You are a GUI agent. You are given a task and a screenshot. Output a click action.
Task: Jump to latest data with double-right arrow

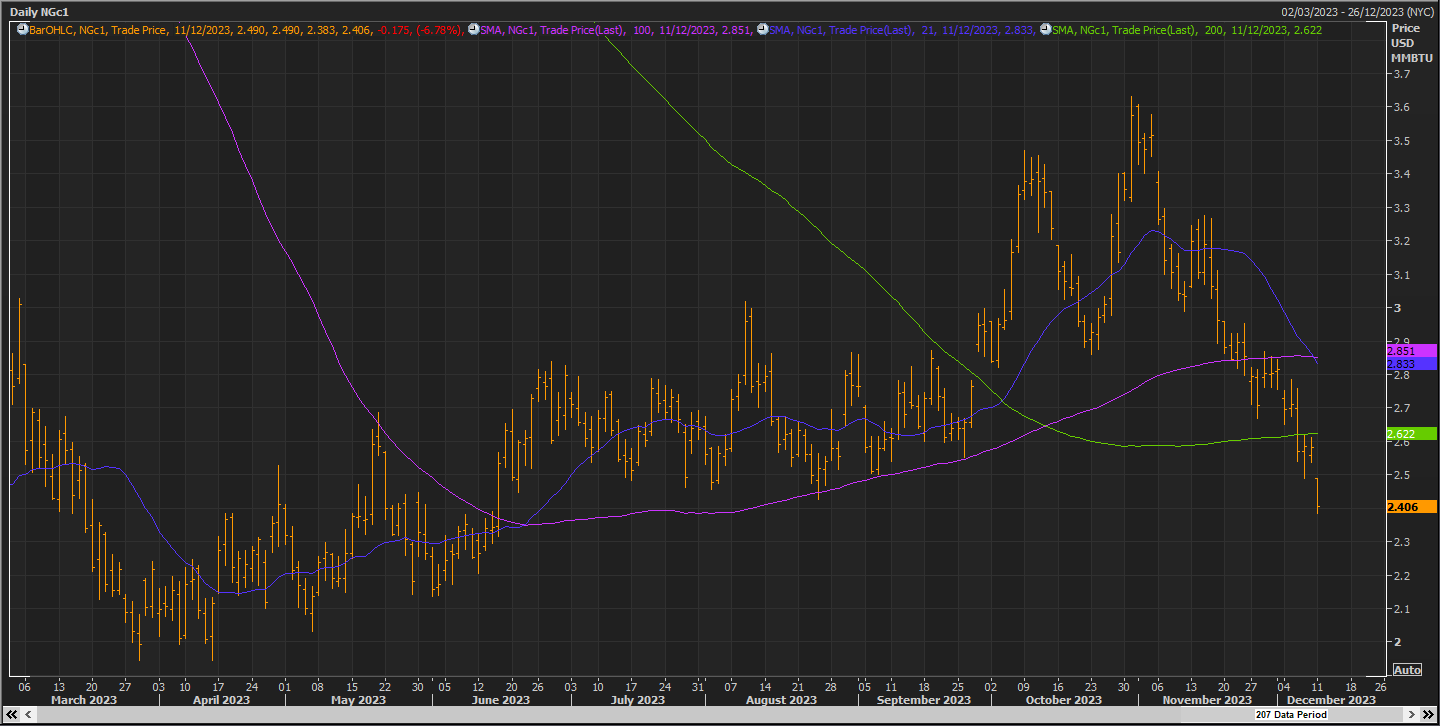coord(1427,715)
